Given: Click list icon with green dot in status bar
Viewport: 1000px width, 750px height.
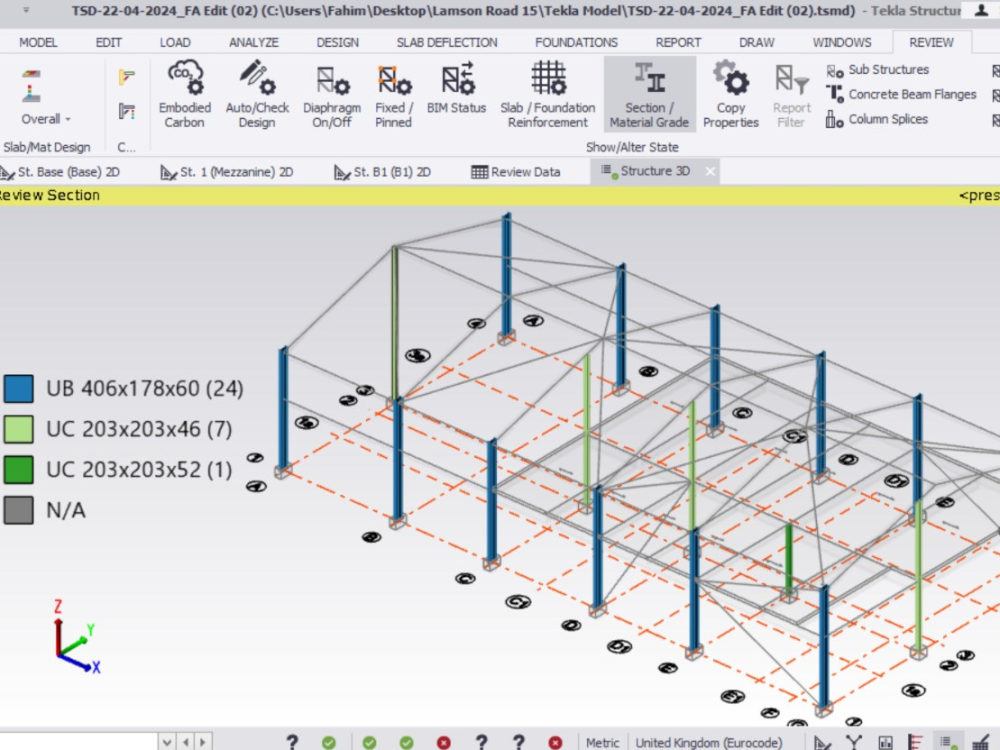Looking at the screenshot, I should (947, 742).
